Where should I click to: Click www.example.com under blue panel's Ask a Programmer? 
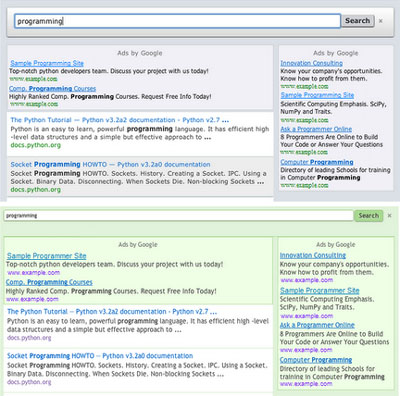pos(304,152)
